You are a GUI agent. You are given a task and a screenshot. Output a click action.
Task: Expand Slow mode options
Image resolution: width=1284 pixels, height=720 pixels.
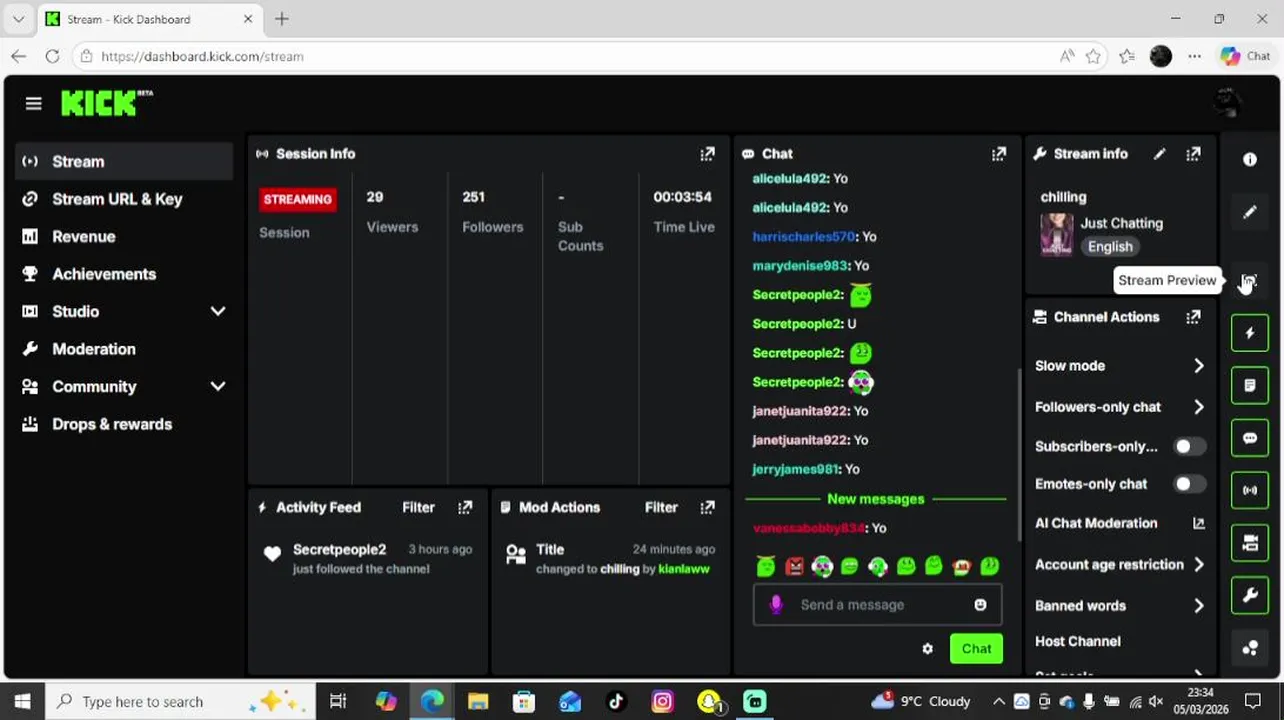(x=1198, y=366)
